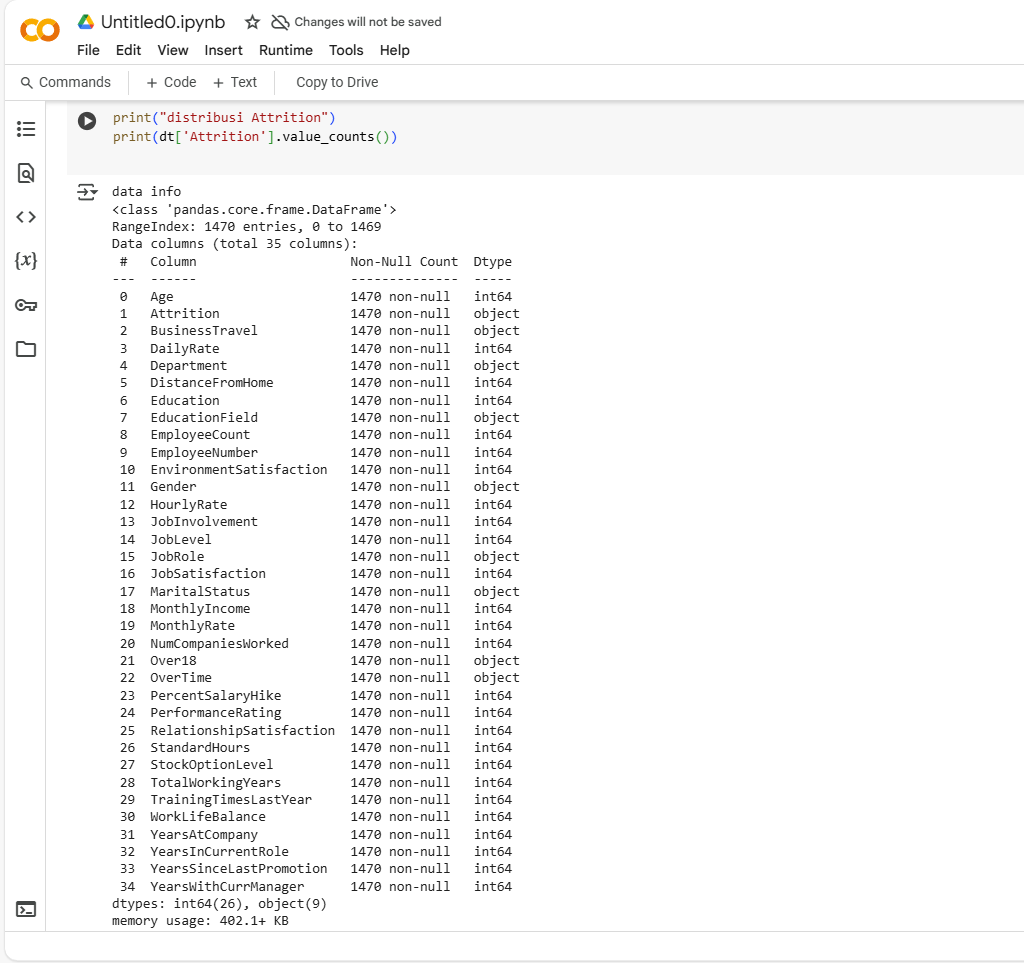Open the variable inspector
1024x963 pixels.
pyautogui.click(x=25, y=260)
